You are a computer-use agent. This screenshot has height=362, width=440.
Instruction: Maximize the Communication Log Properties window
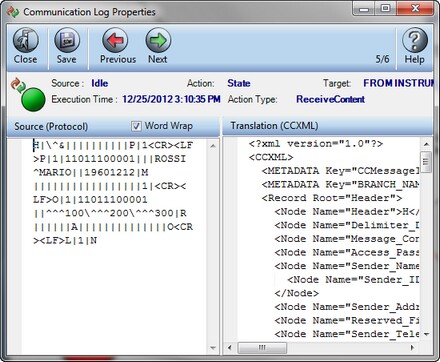(386, 8)
